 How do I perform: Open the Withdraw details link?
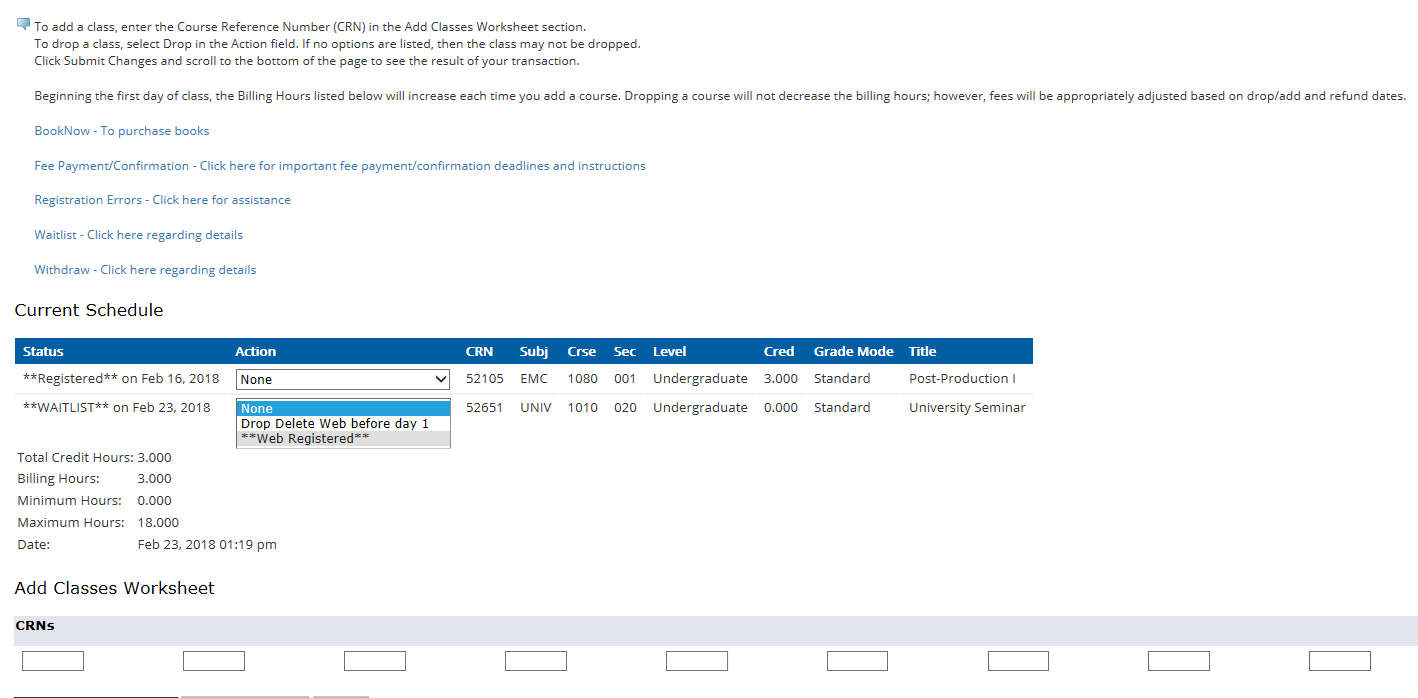[145, 270]
